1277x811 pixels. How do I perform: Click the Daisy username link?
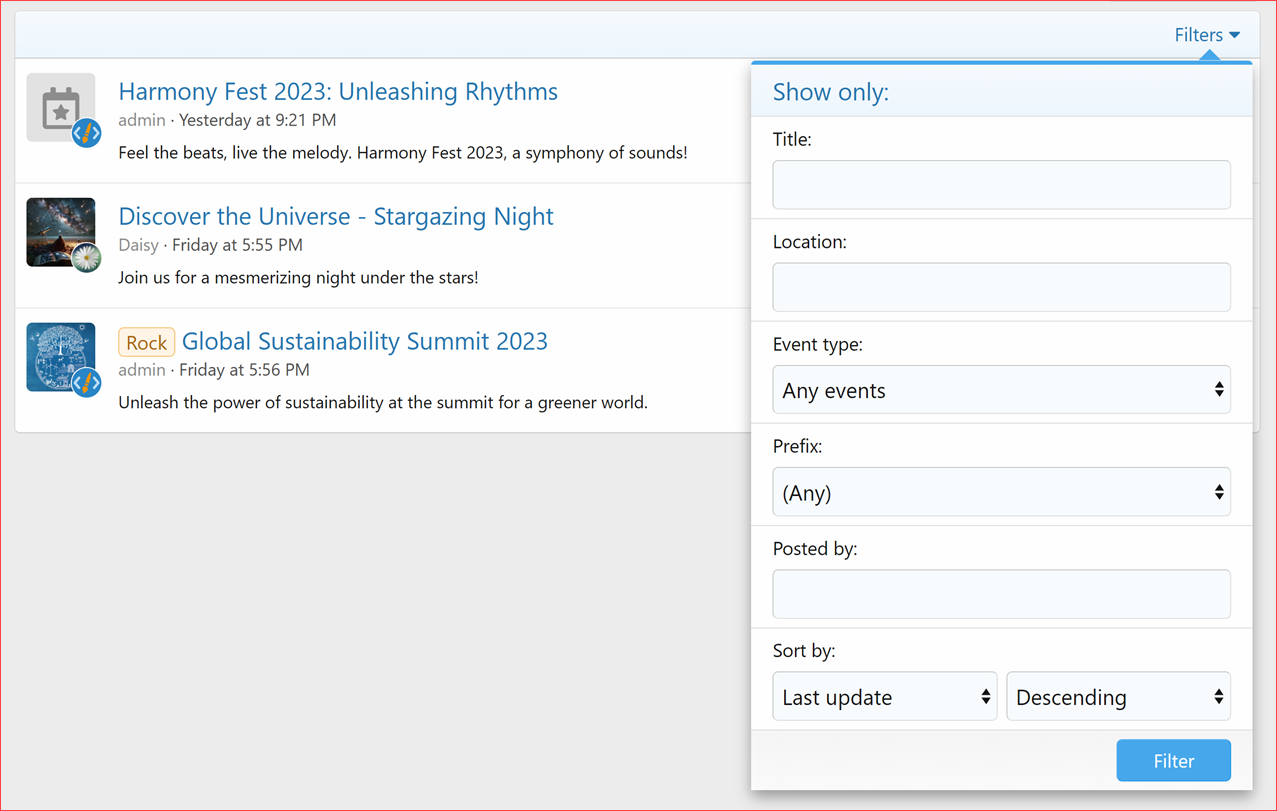[x=139, y=245]
